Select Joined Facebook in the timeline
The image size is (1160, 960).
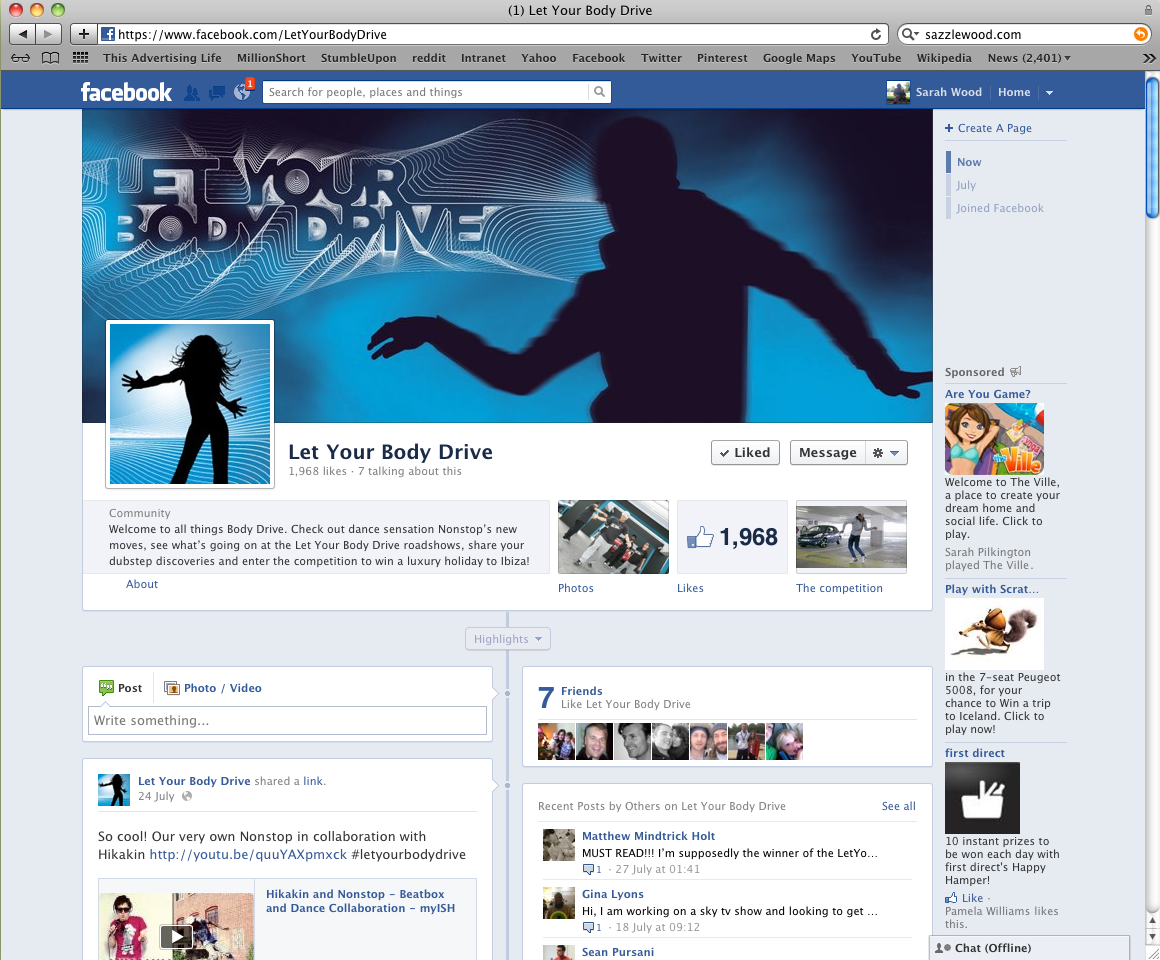coord(999,208)
